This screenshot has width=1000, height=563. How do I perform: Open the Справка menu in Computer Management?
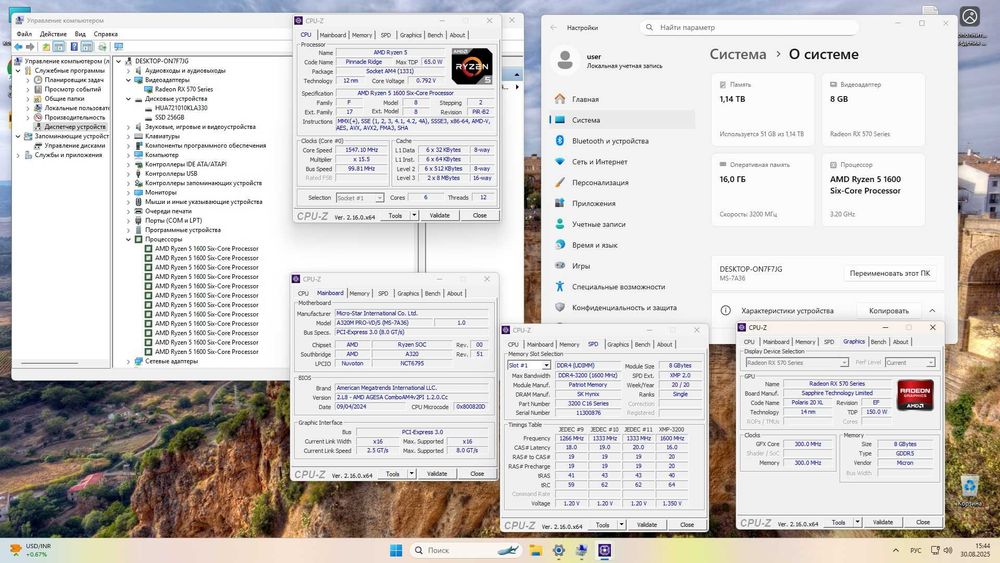[x=105, y=34]
